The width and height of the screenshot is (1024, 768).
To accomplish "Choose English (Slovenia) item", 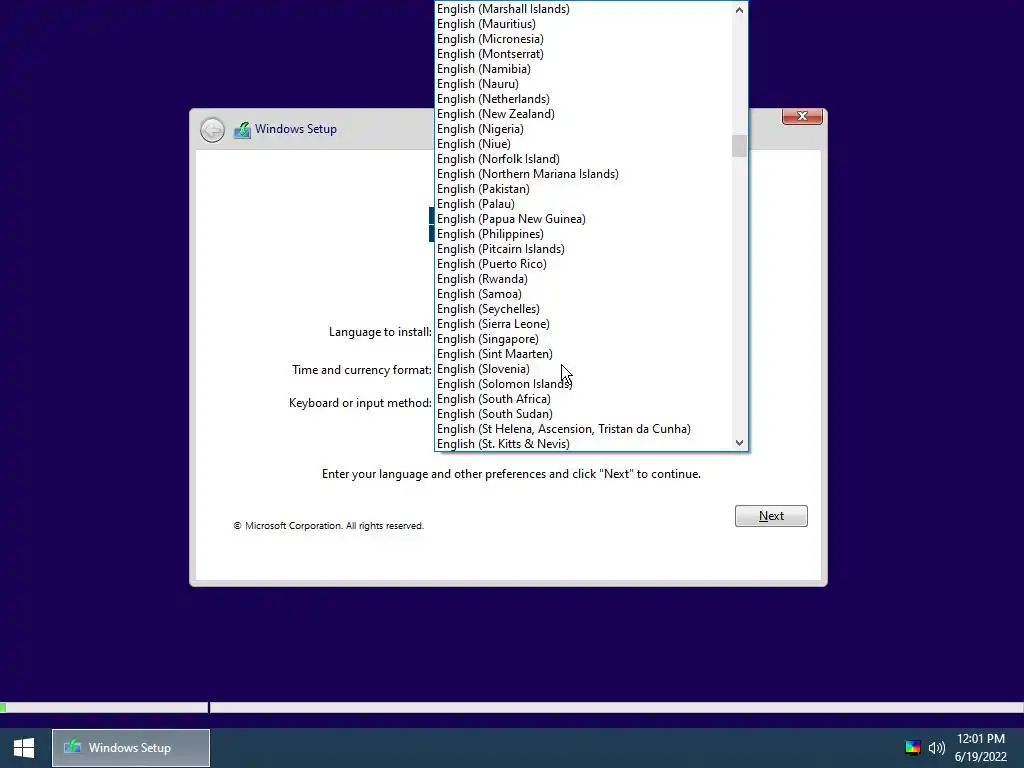I will point(583,370).
